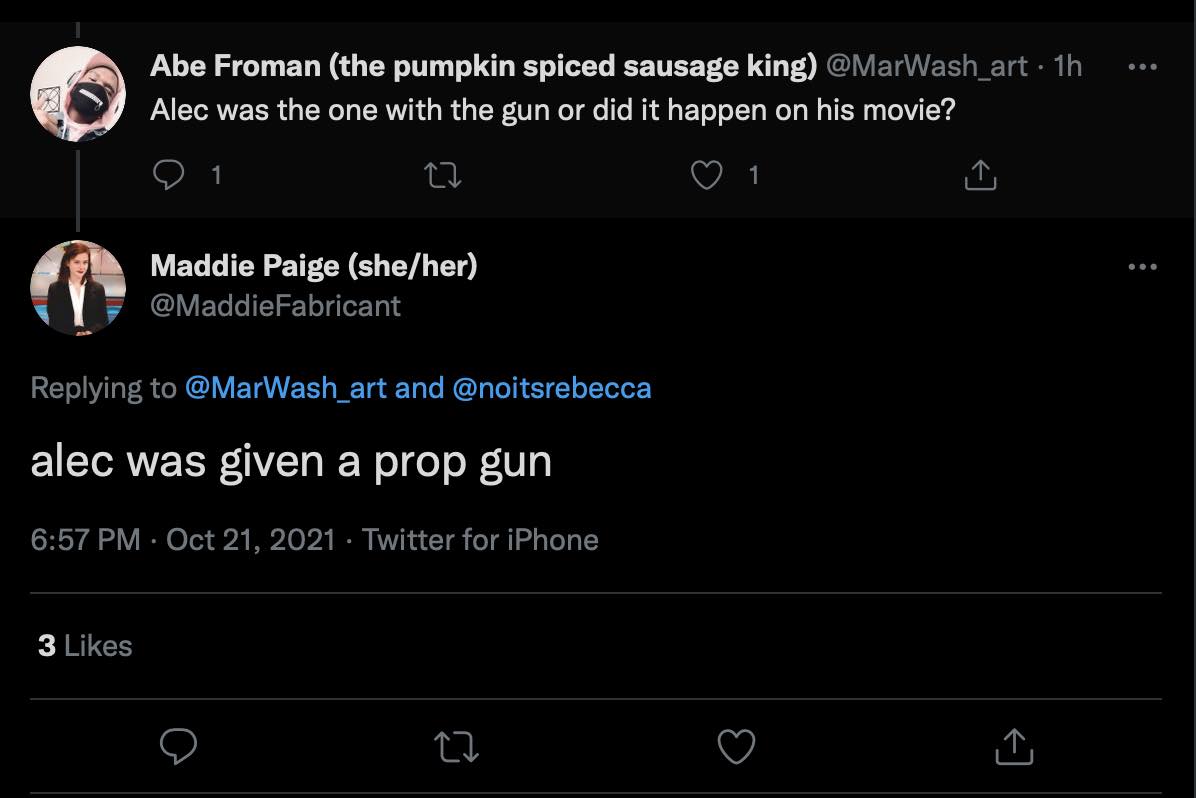Share Maddie Paige's tweet

click(1015, 746)
